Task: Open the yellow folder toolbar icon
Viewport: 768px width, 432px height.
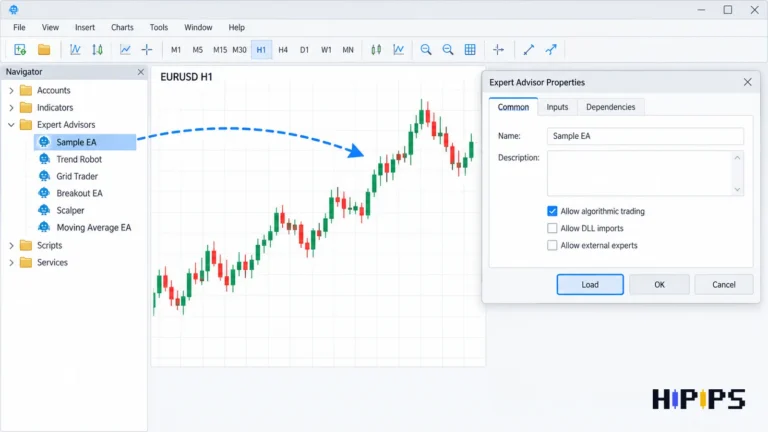Action: coord(44,49)
